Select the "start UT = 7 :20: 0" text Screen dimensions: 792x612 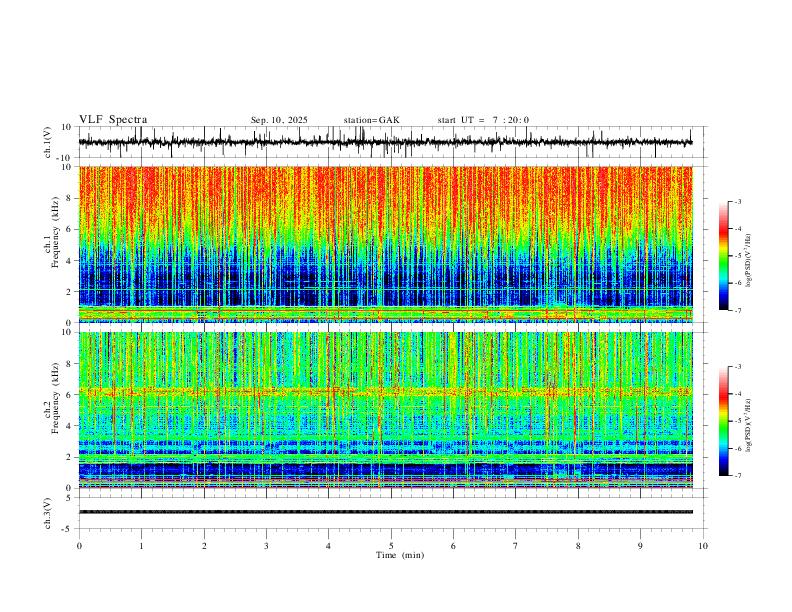[x=483, y=120]
